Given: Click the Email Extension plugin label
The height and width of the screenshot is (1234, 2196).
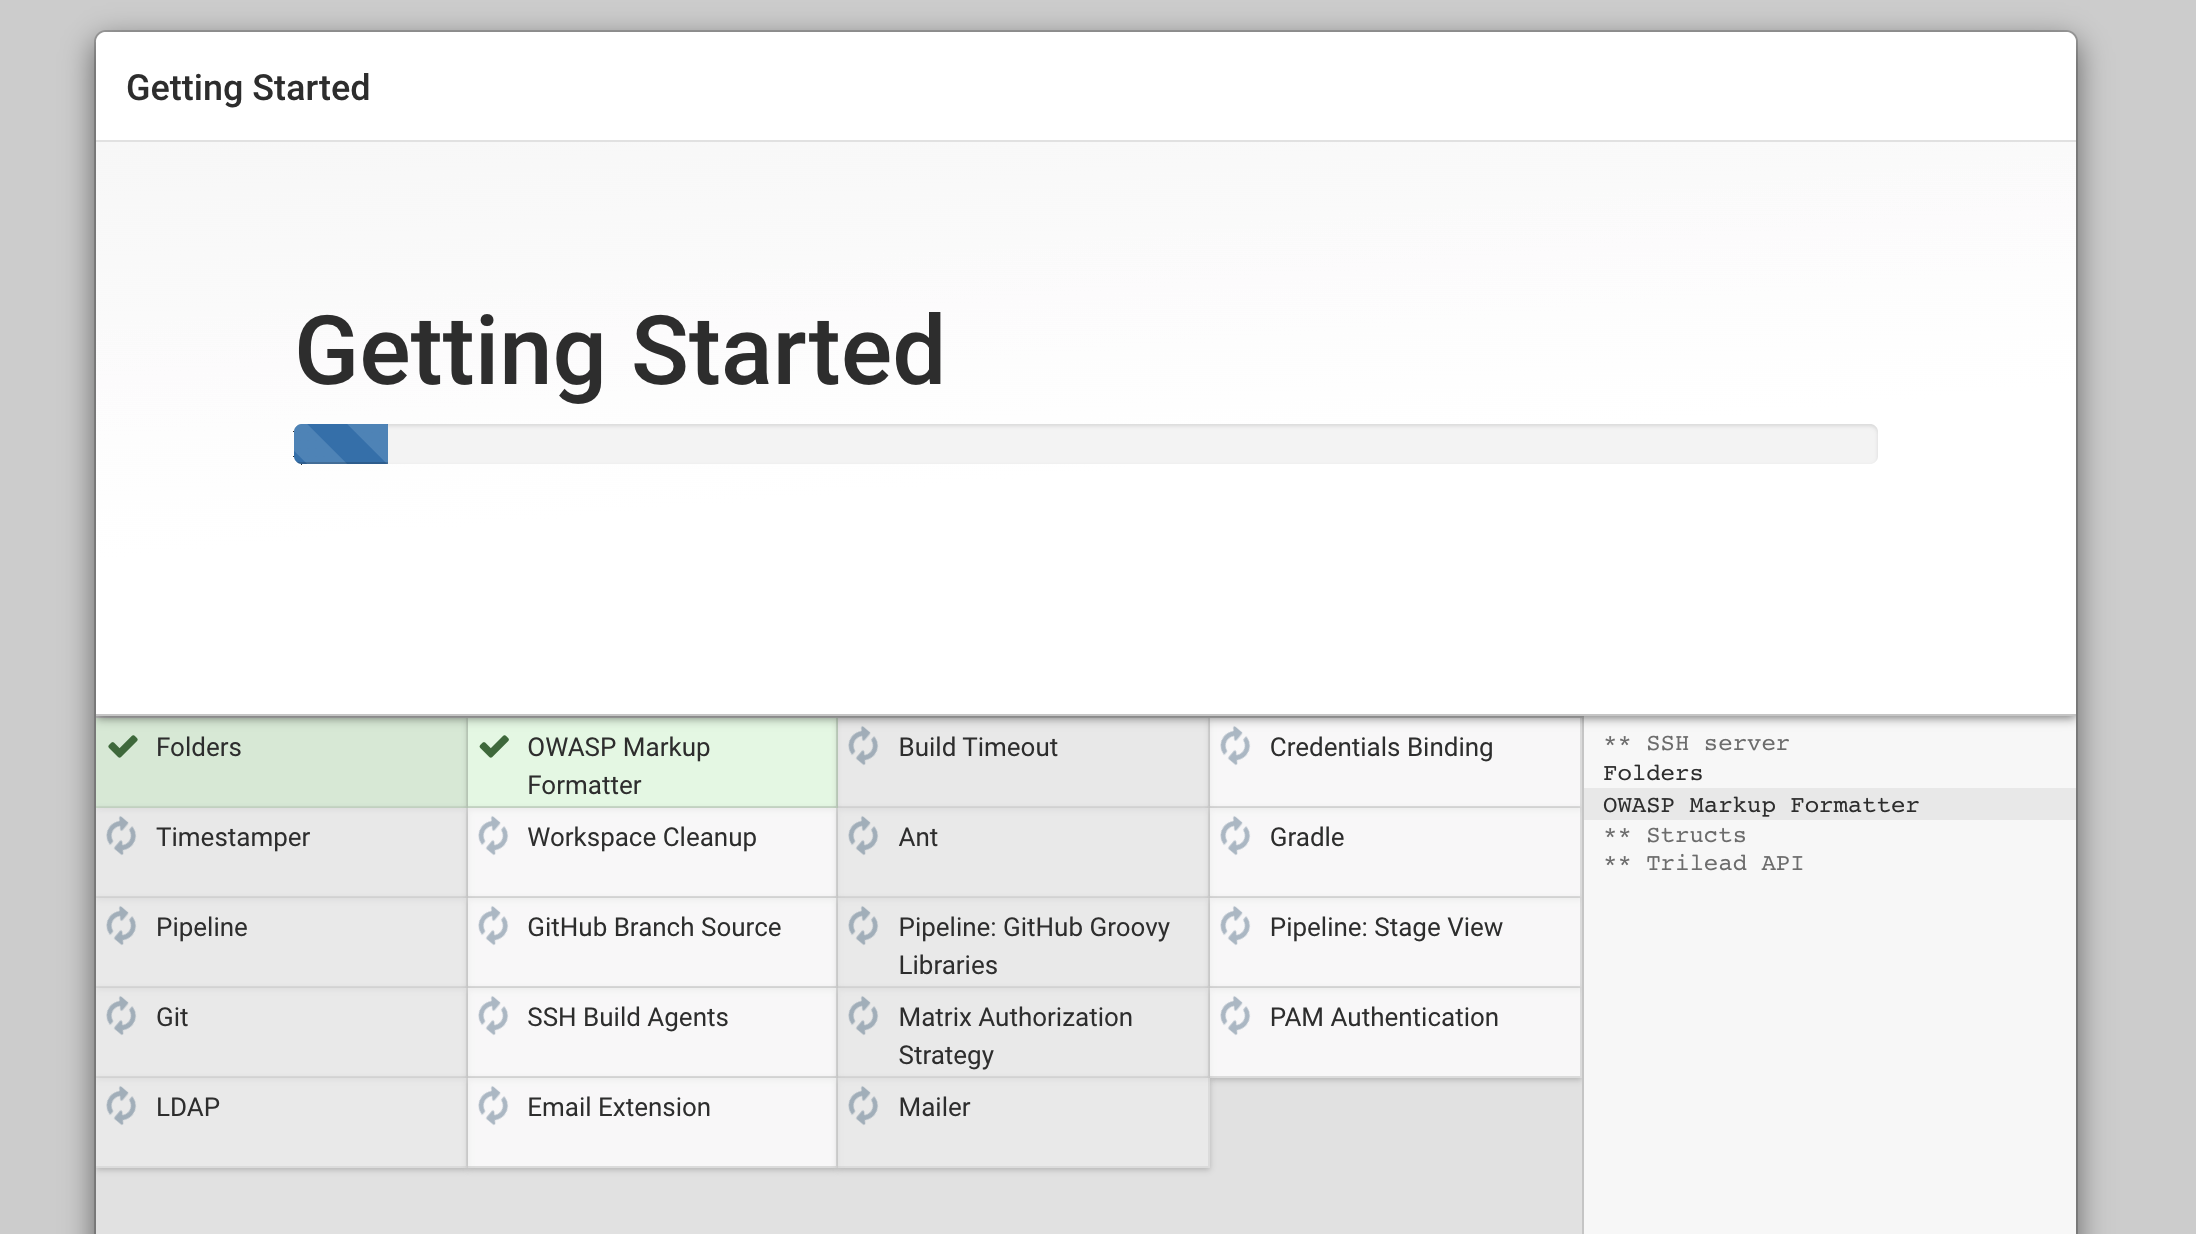Looking at the screenshot, I should (x=618, y=1107).
